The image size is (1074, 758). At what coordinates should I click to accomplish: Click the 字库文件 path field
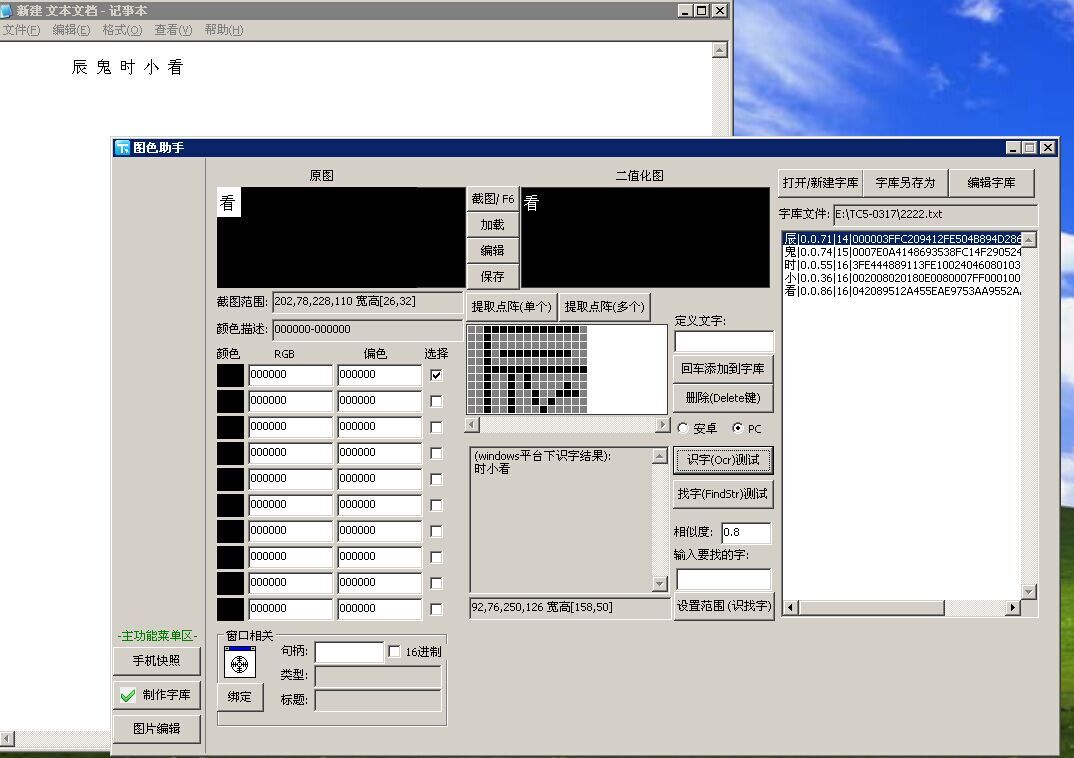click(935, 214)
